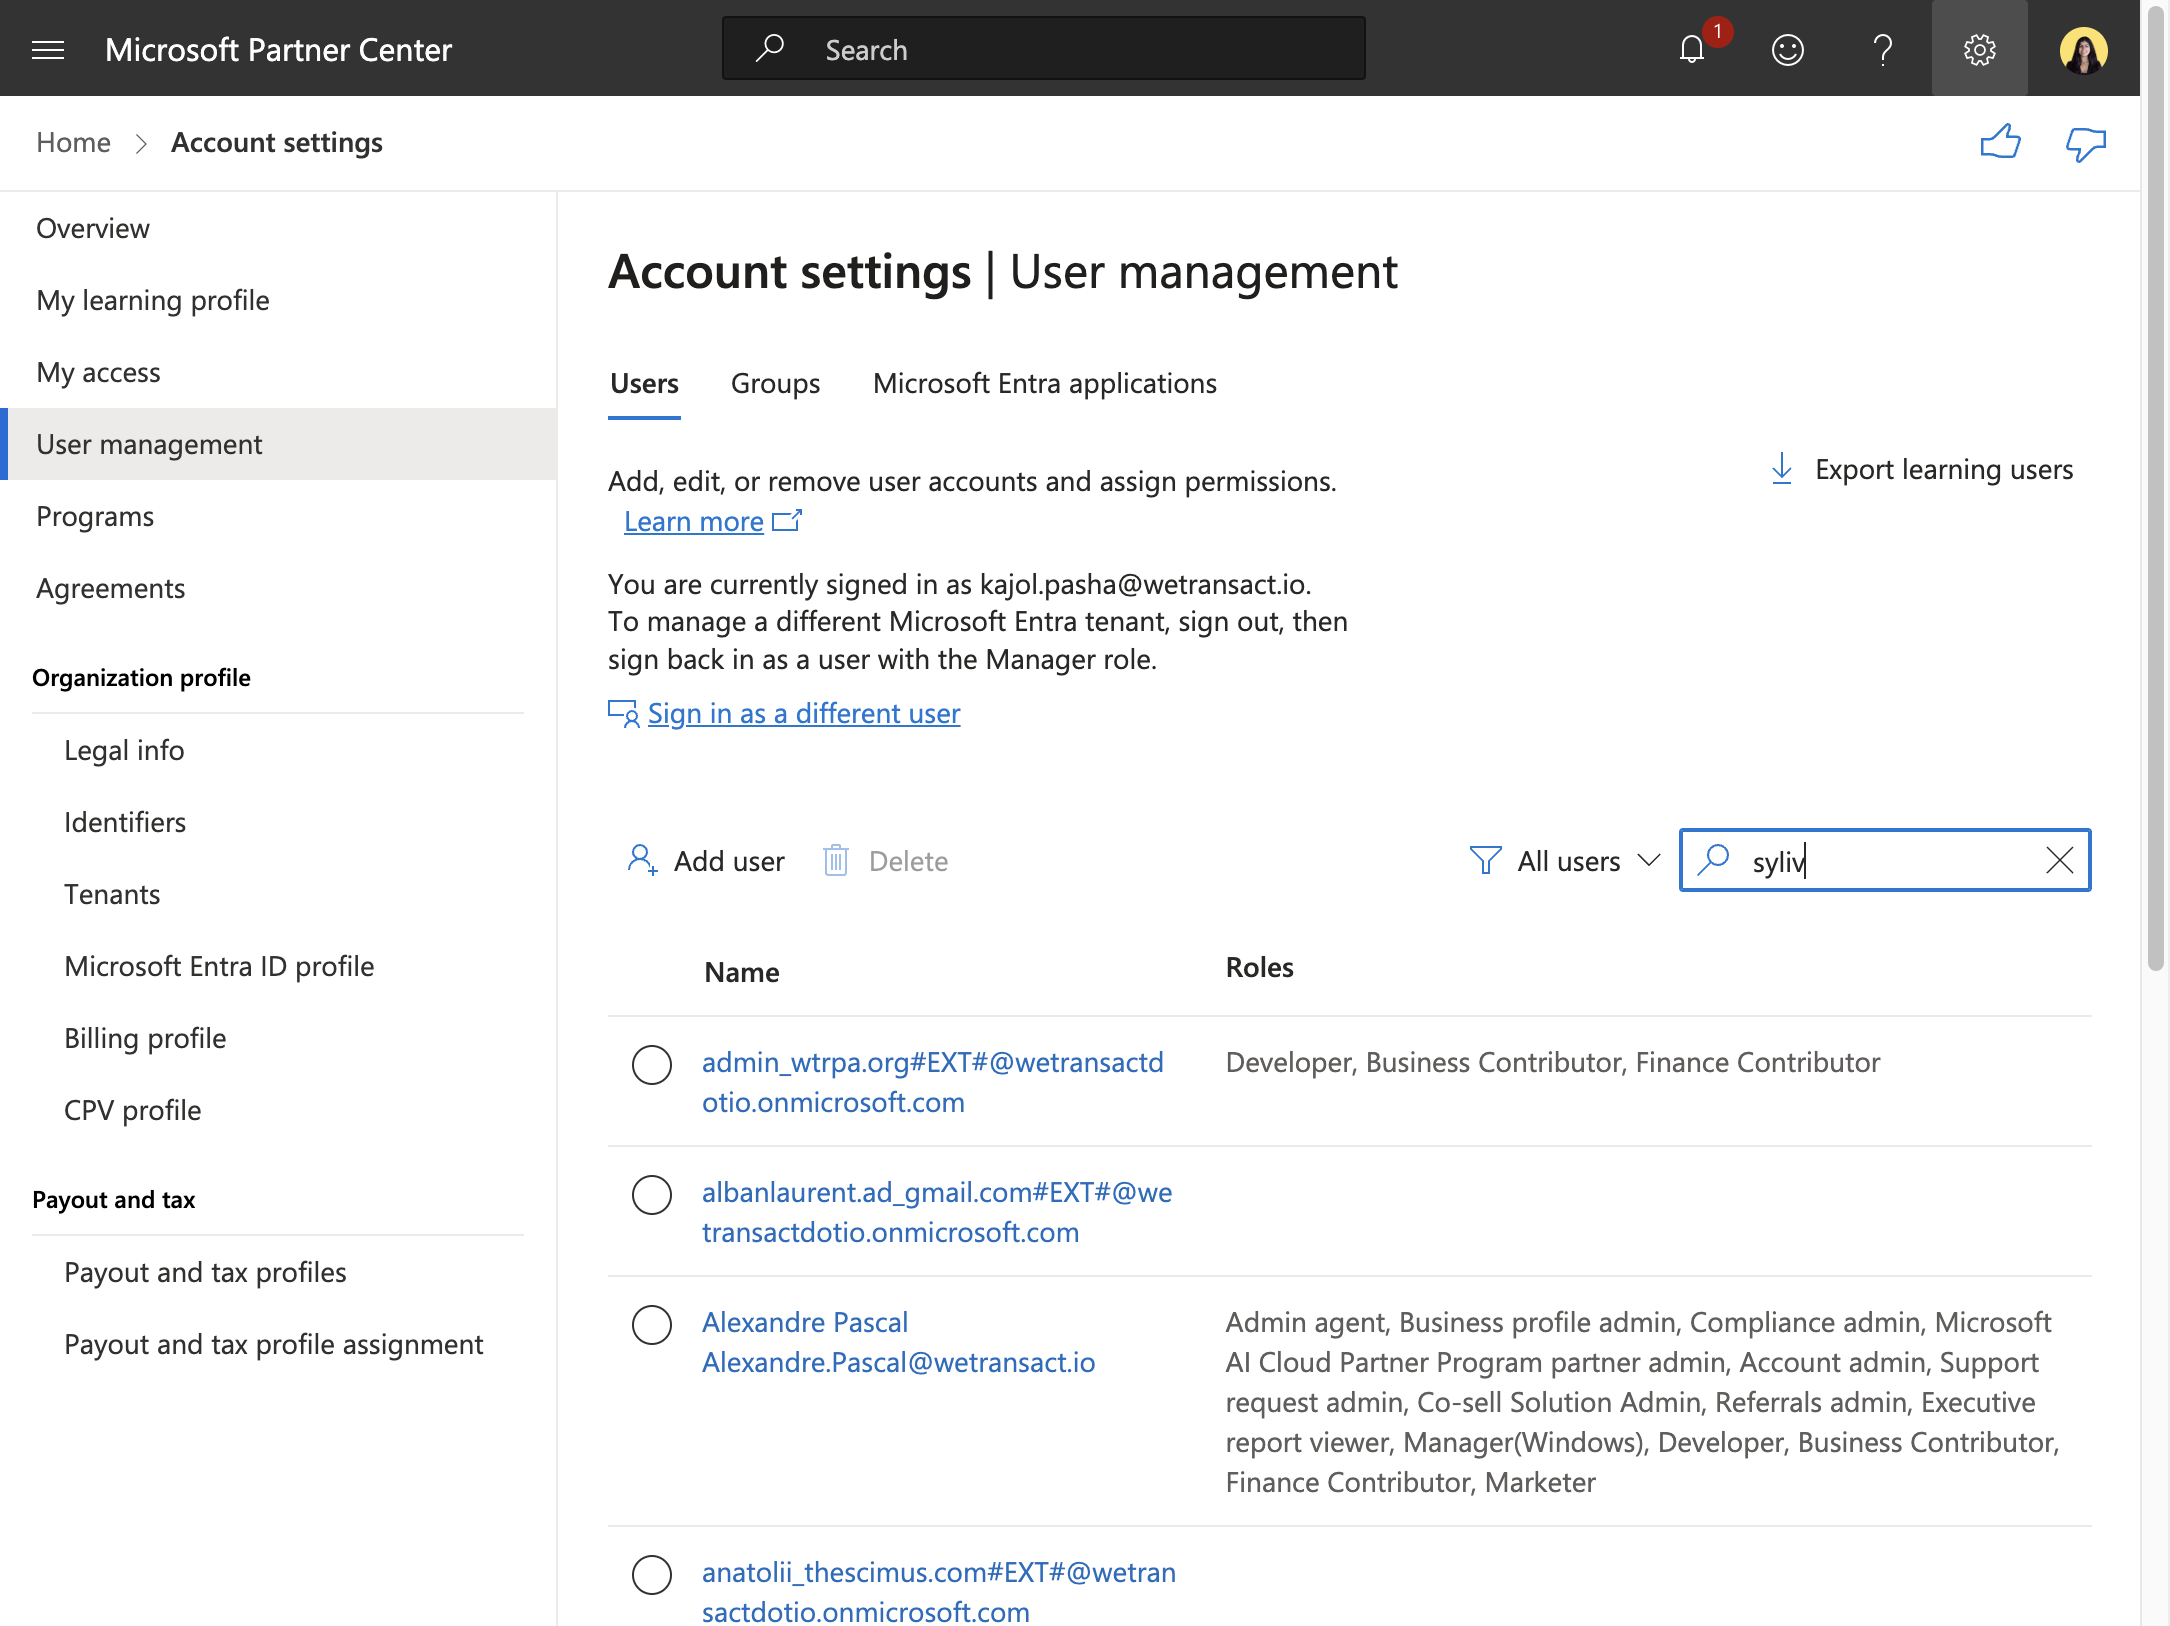Click the Export learning users download icon
Image resolution: width=2170 pixels, height=1626 pixels.
(x=1781, y=468)
